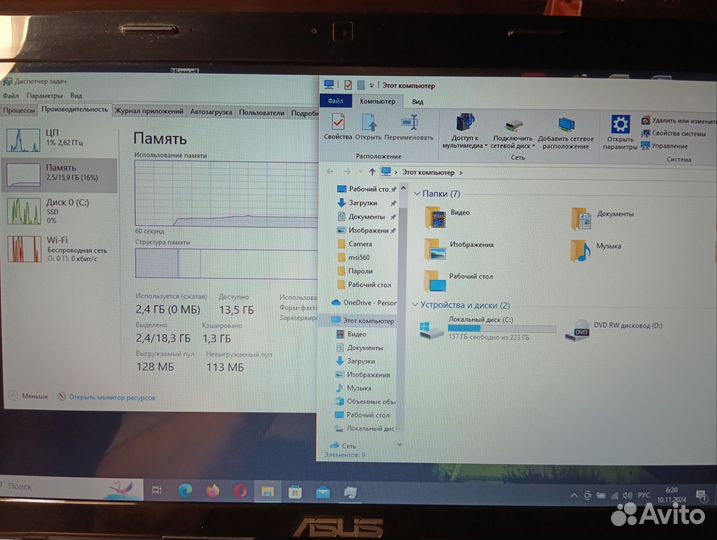
Task: Launch Firefox from taskbar
Action: 213,491
